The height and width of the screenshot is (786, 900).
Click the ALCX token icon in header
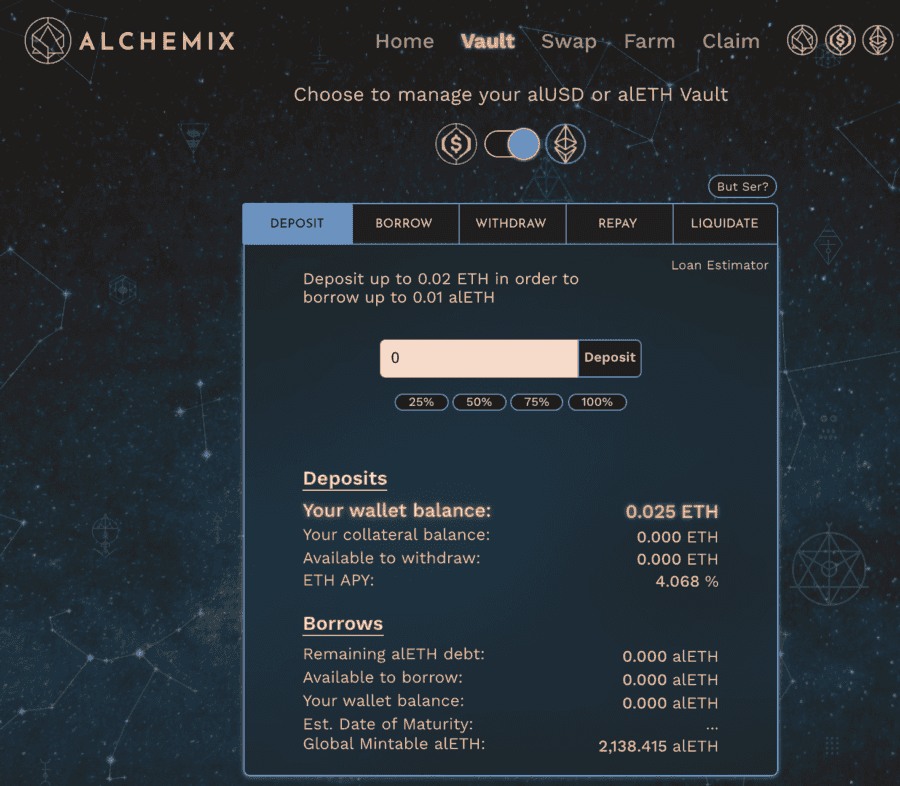click(x=802, y=41)
